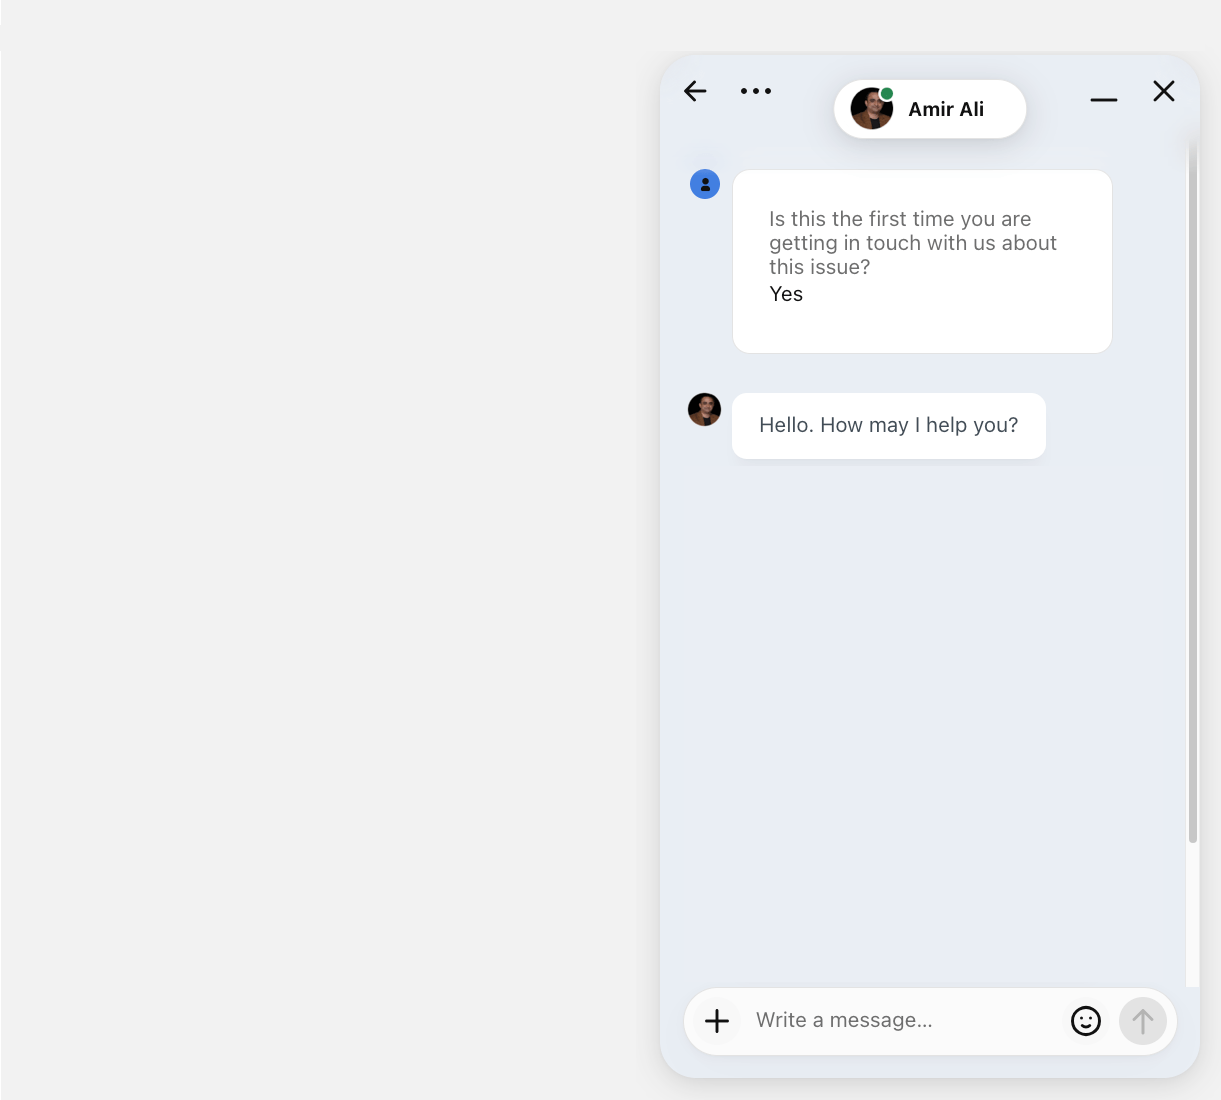Select the "Hello. How may I help you?" bubble
This screenshot has height=1100, width=1221.
pyautogui.click(x=888, y=426)
